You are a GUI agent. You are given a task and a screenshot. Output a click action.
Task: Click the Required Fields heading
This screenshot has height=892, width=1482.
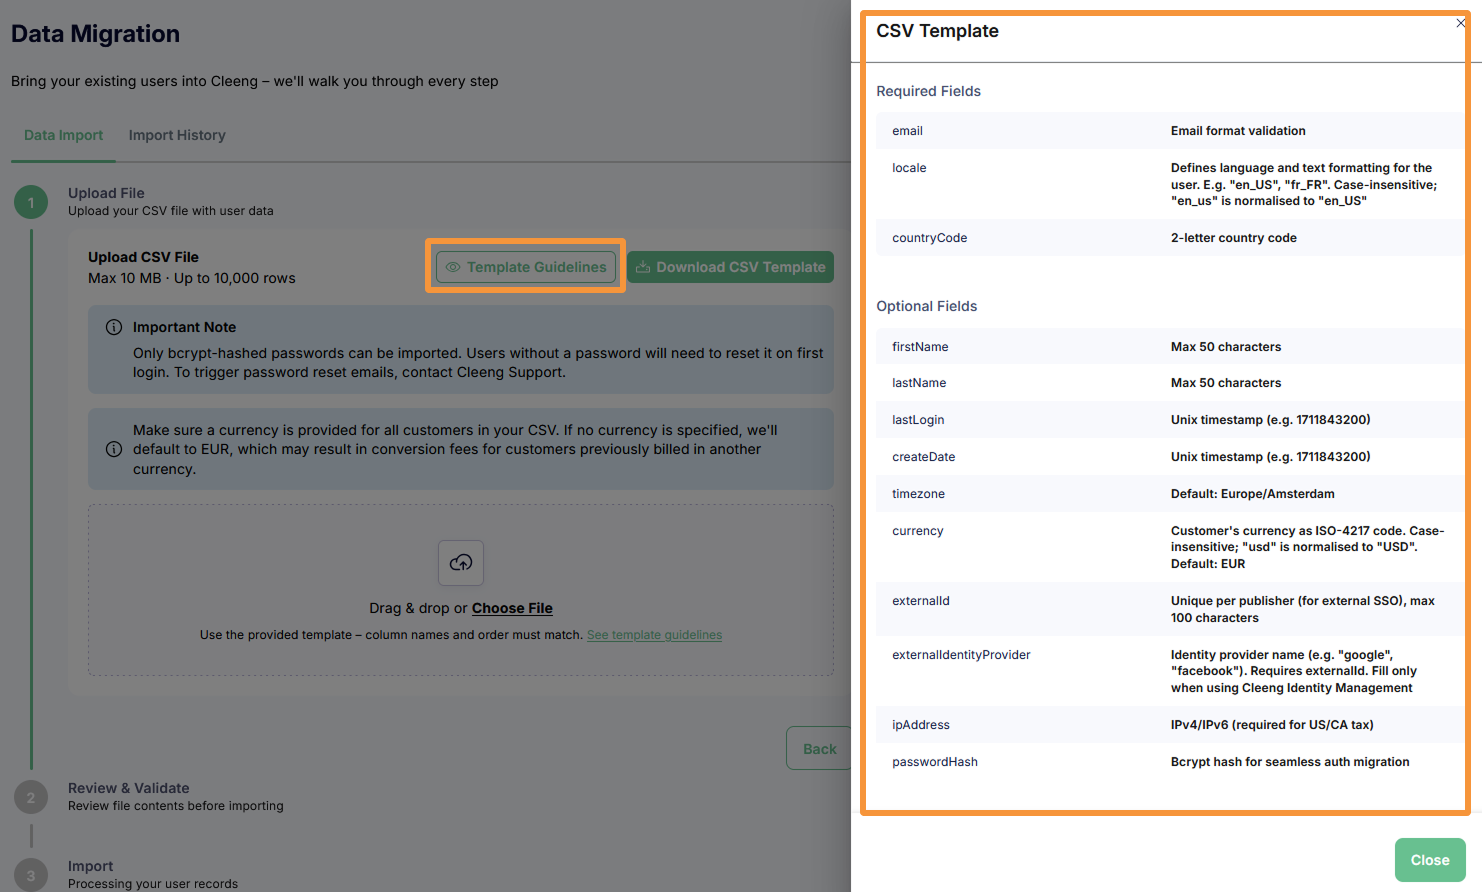click(928, 91)
